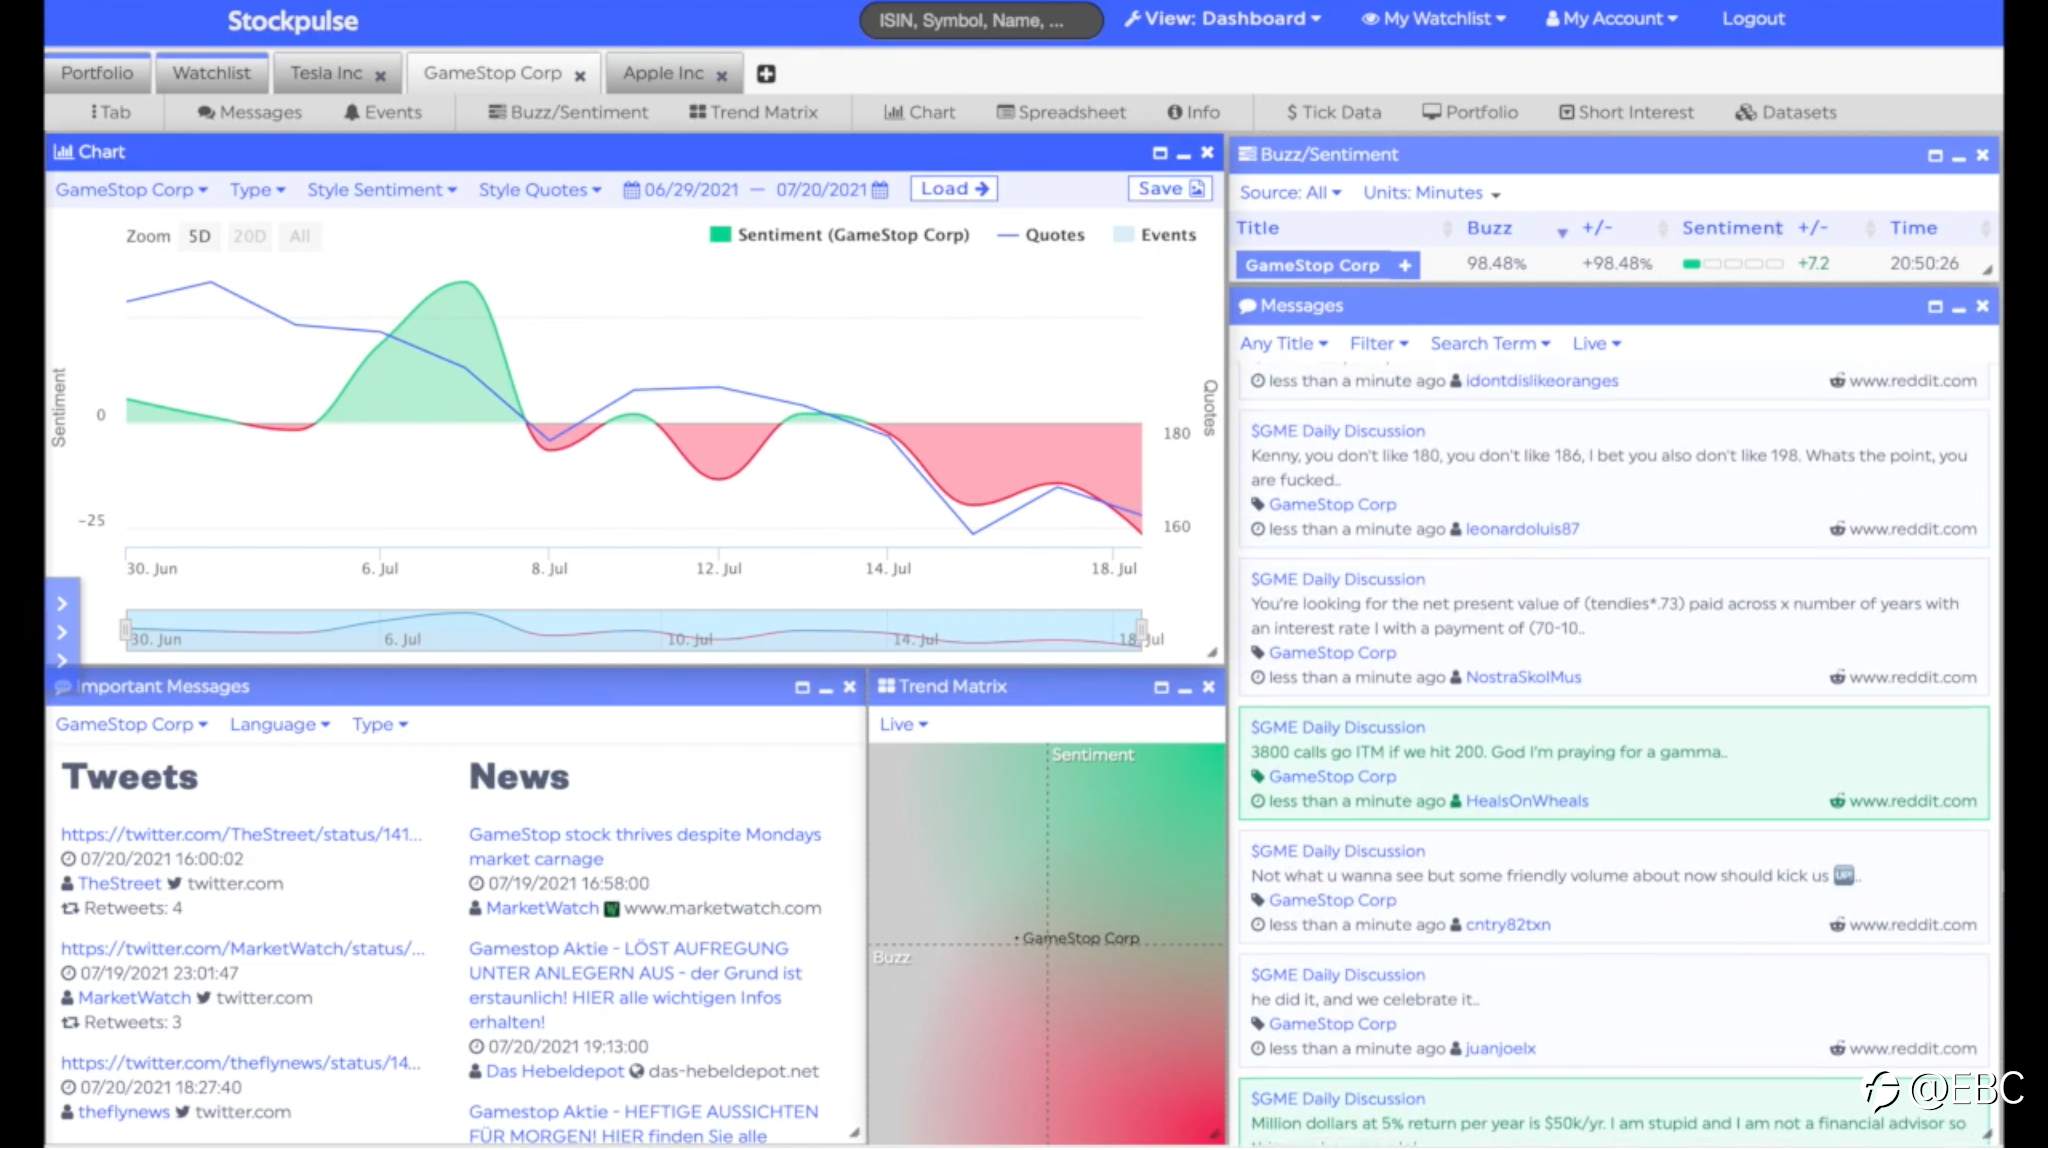Open the Info toolbar item

tap(1193, 112)
